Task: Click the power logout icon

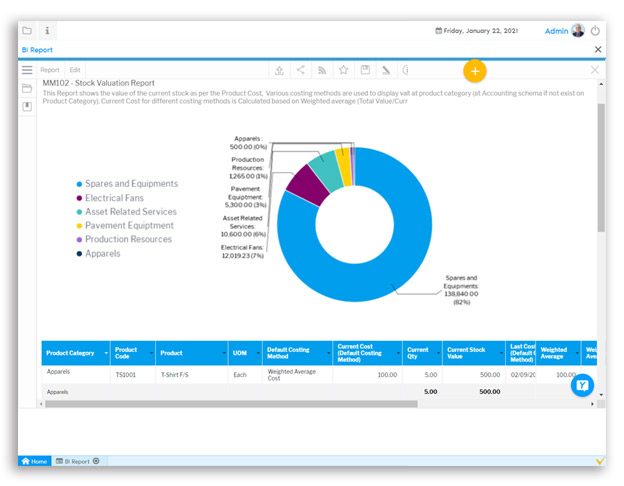Action: [596, 31]
